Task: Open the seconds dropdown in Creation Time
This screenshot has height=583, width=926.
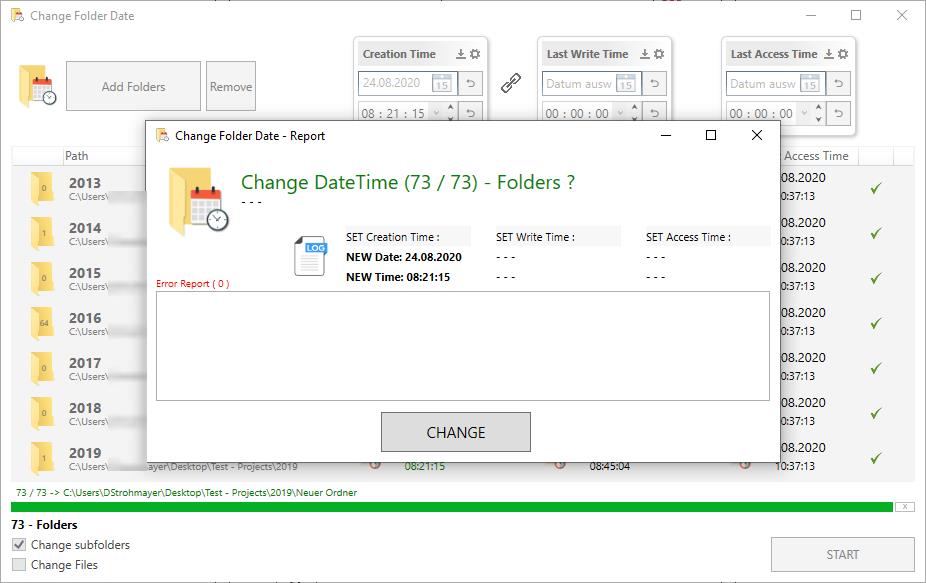Action: tap(434, 112)
